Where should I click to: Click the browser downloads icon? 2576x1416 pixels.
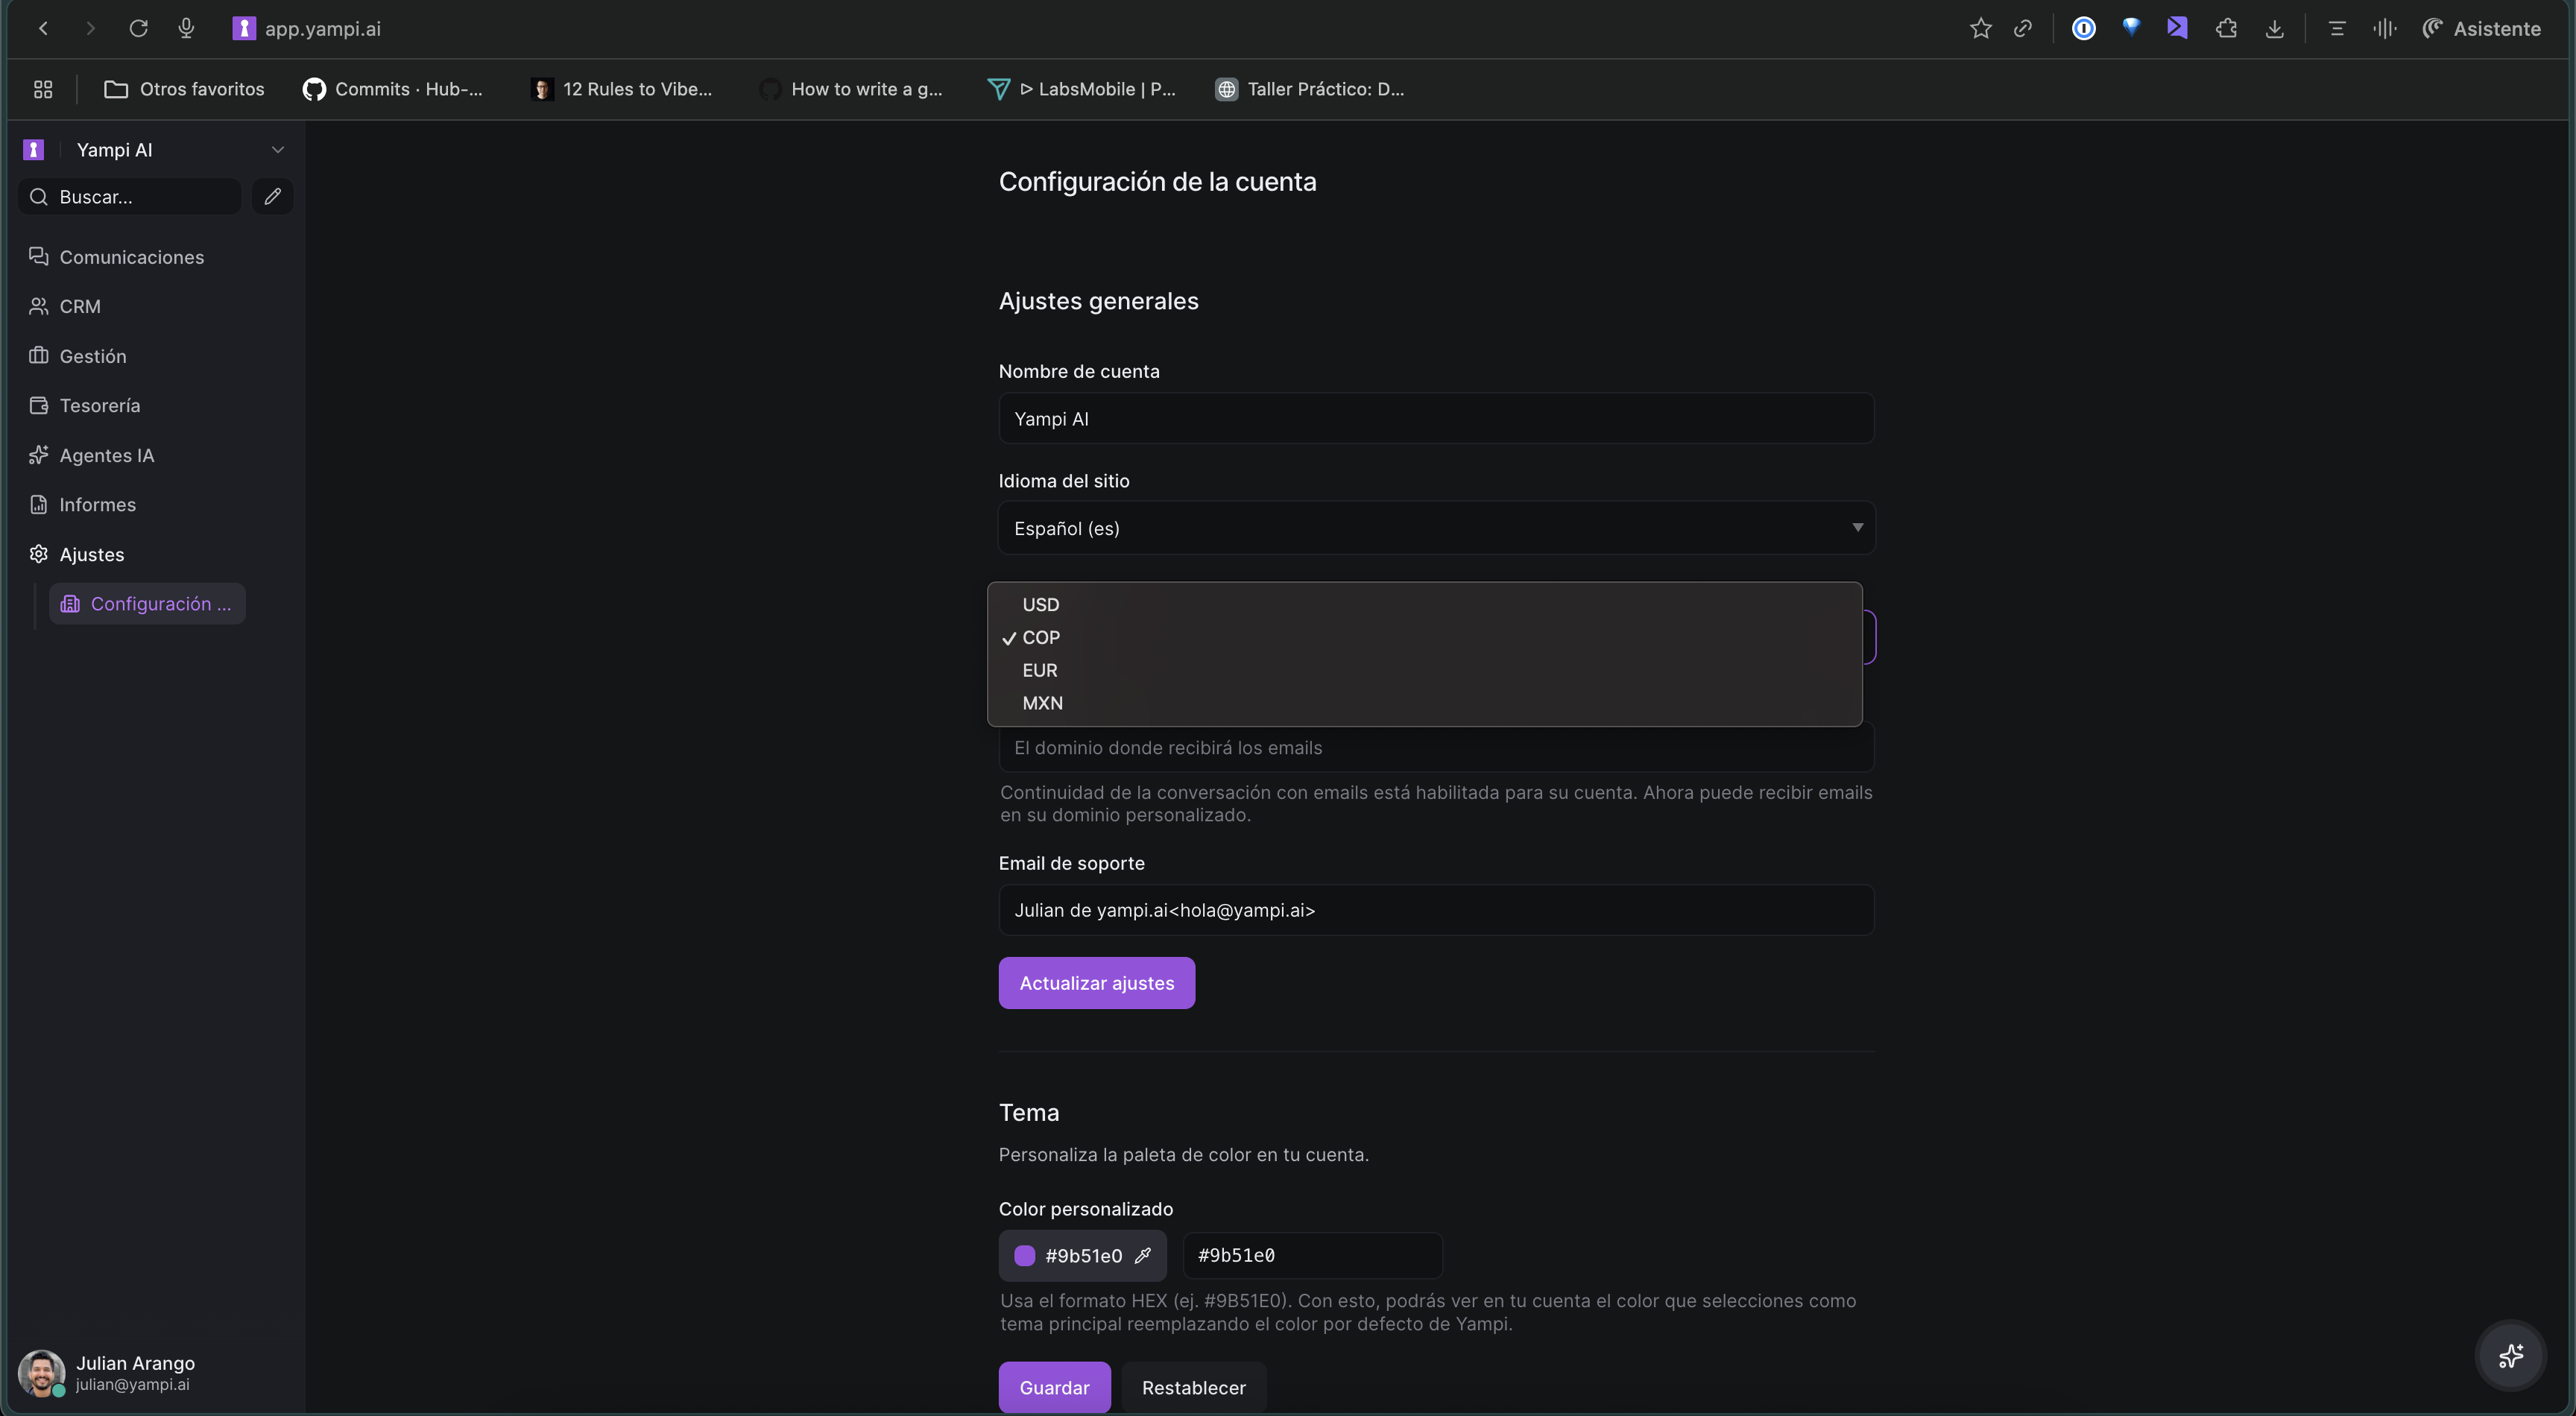pyautogui.click(x=2274, y=28)
